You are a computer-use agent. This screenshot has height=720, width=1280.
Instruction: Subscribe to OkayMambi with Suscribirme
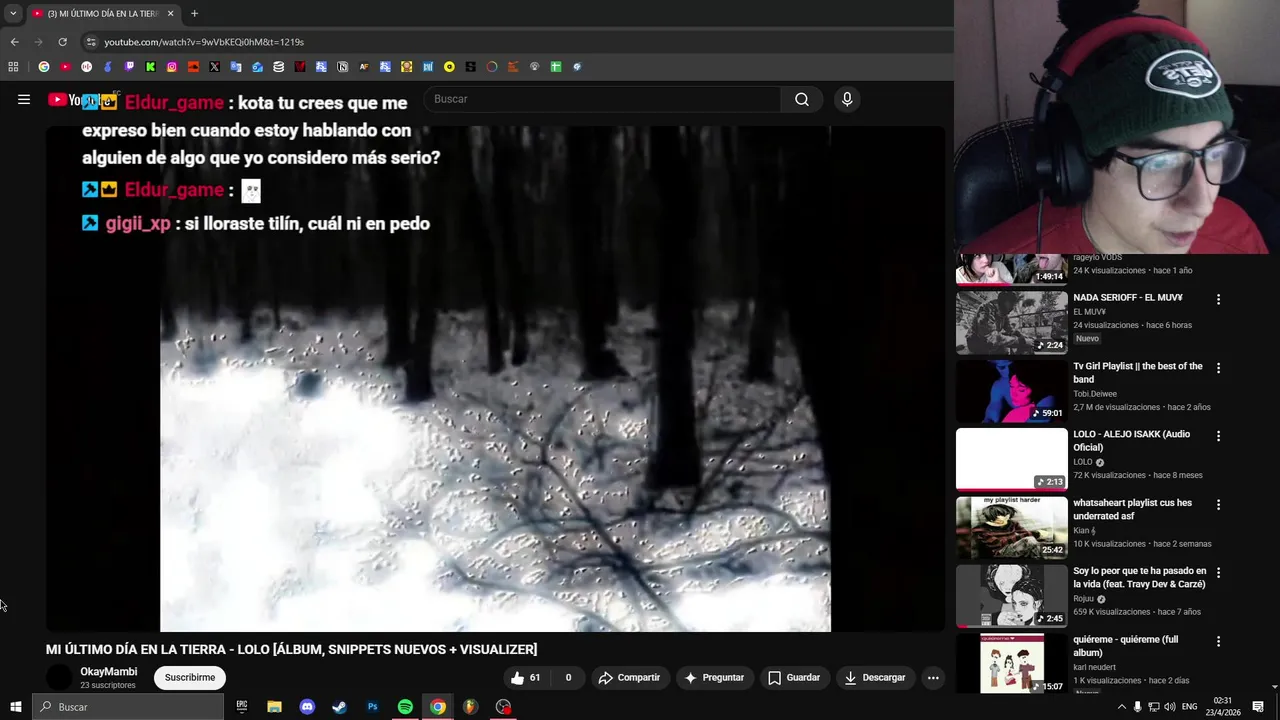[190, 677]
